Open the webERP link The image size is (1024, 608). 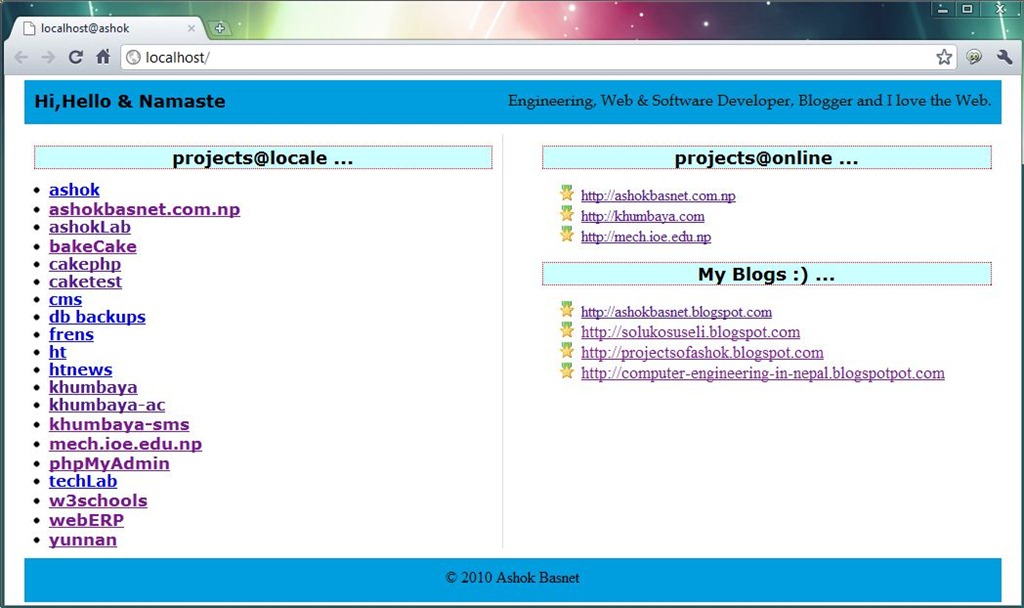(x=86, y=519)
